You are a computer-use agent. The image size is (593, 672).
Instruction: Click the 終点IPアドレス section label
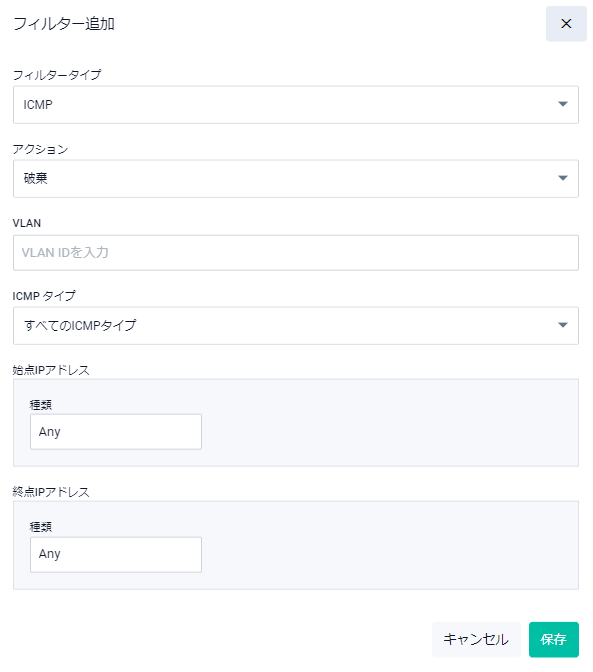[51, 492]
